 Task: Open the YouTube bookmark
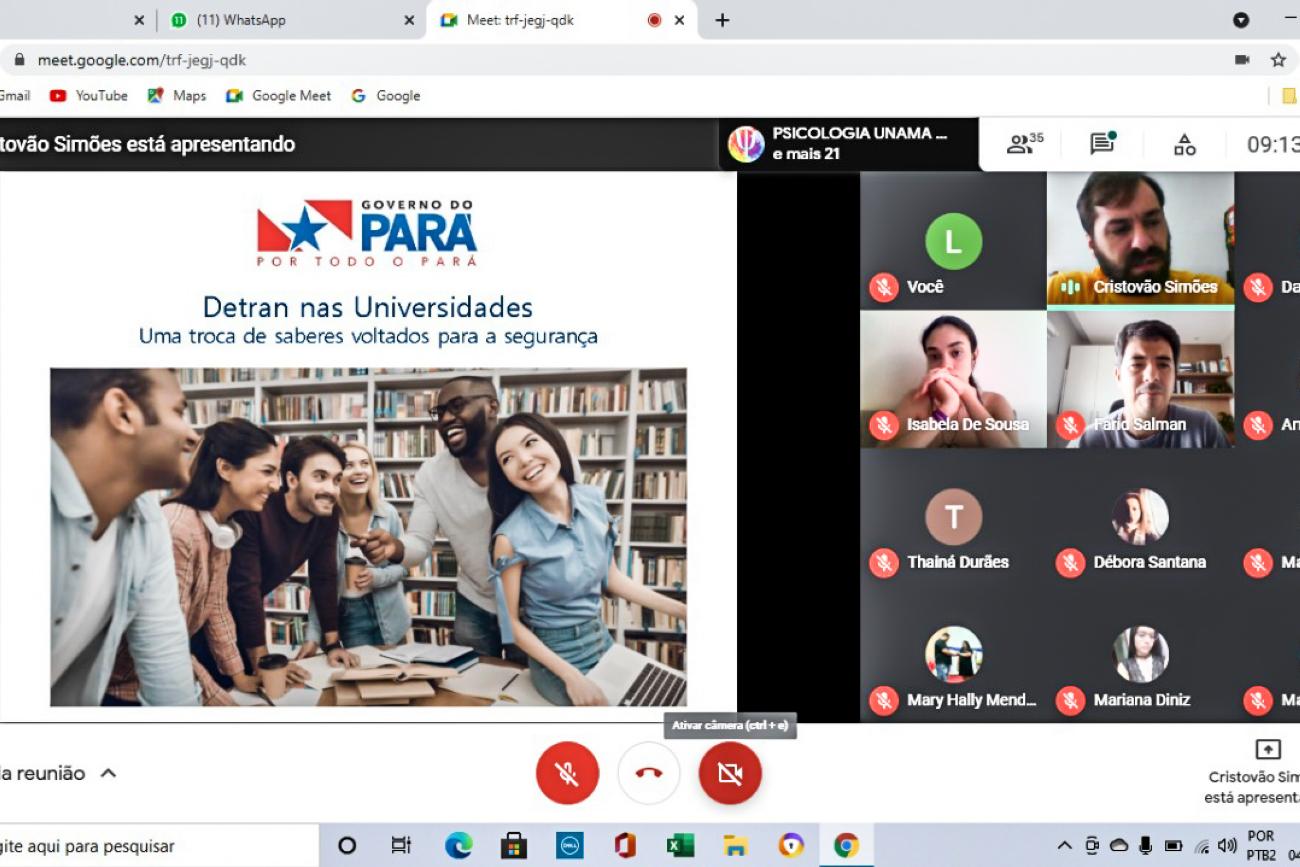click(90, 96)
